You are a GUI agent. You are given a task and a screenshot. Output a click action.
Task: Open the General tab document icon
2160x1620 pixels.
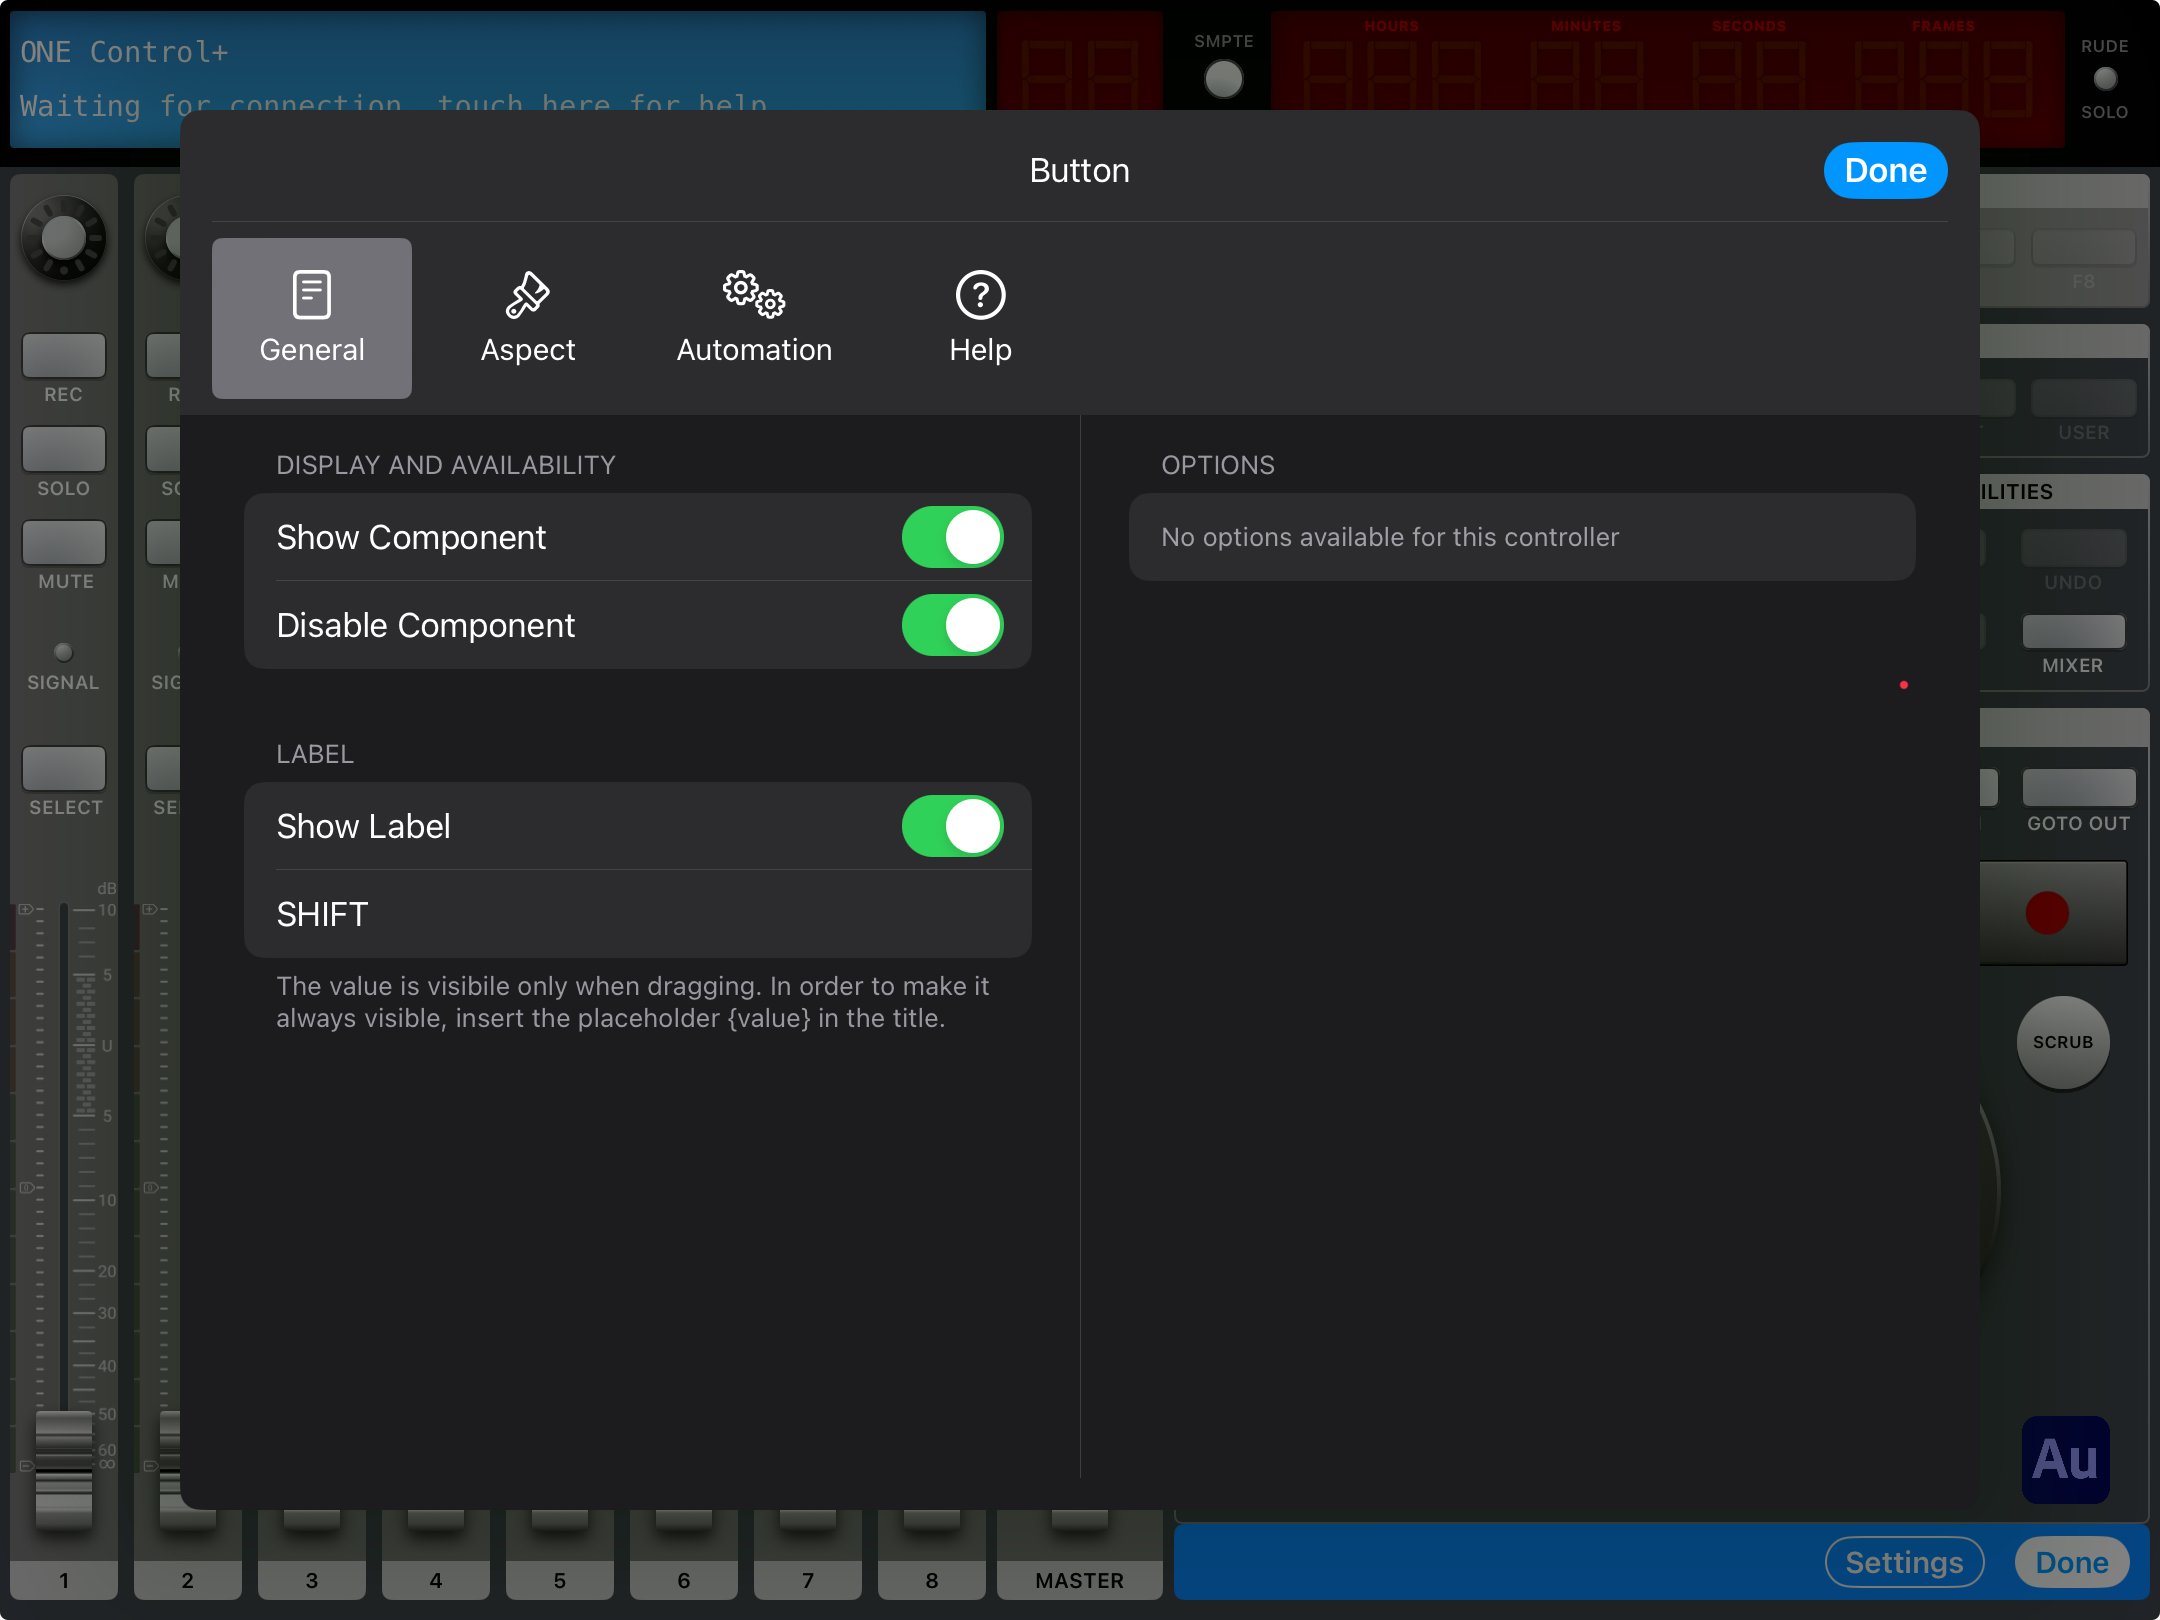pos(312,295)
